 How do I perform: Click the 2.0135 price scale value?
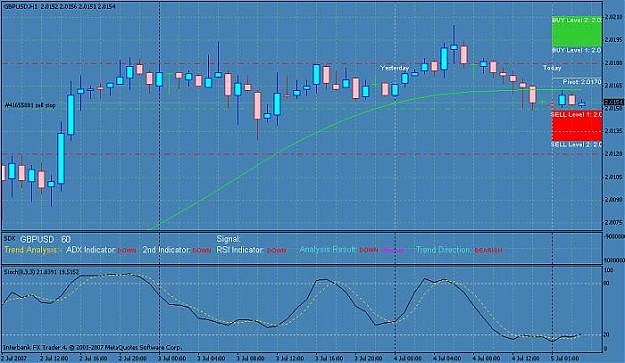[614, 131]
